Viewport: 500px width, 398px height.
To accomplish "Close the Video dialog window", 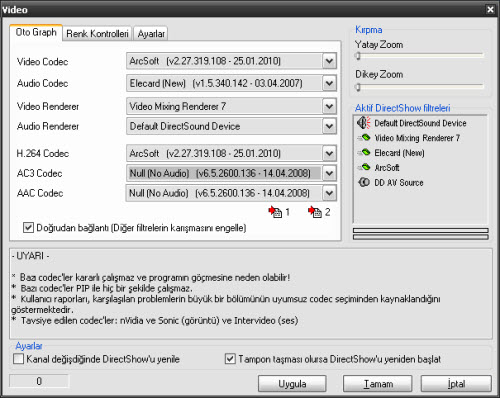I will click(490, 9).
